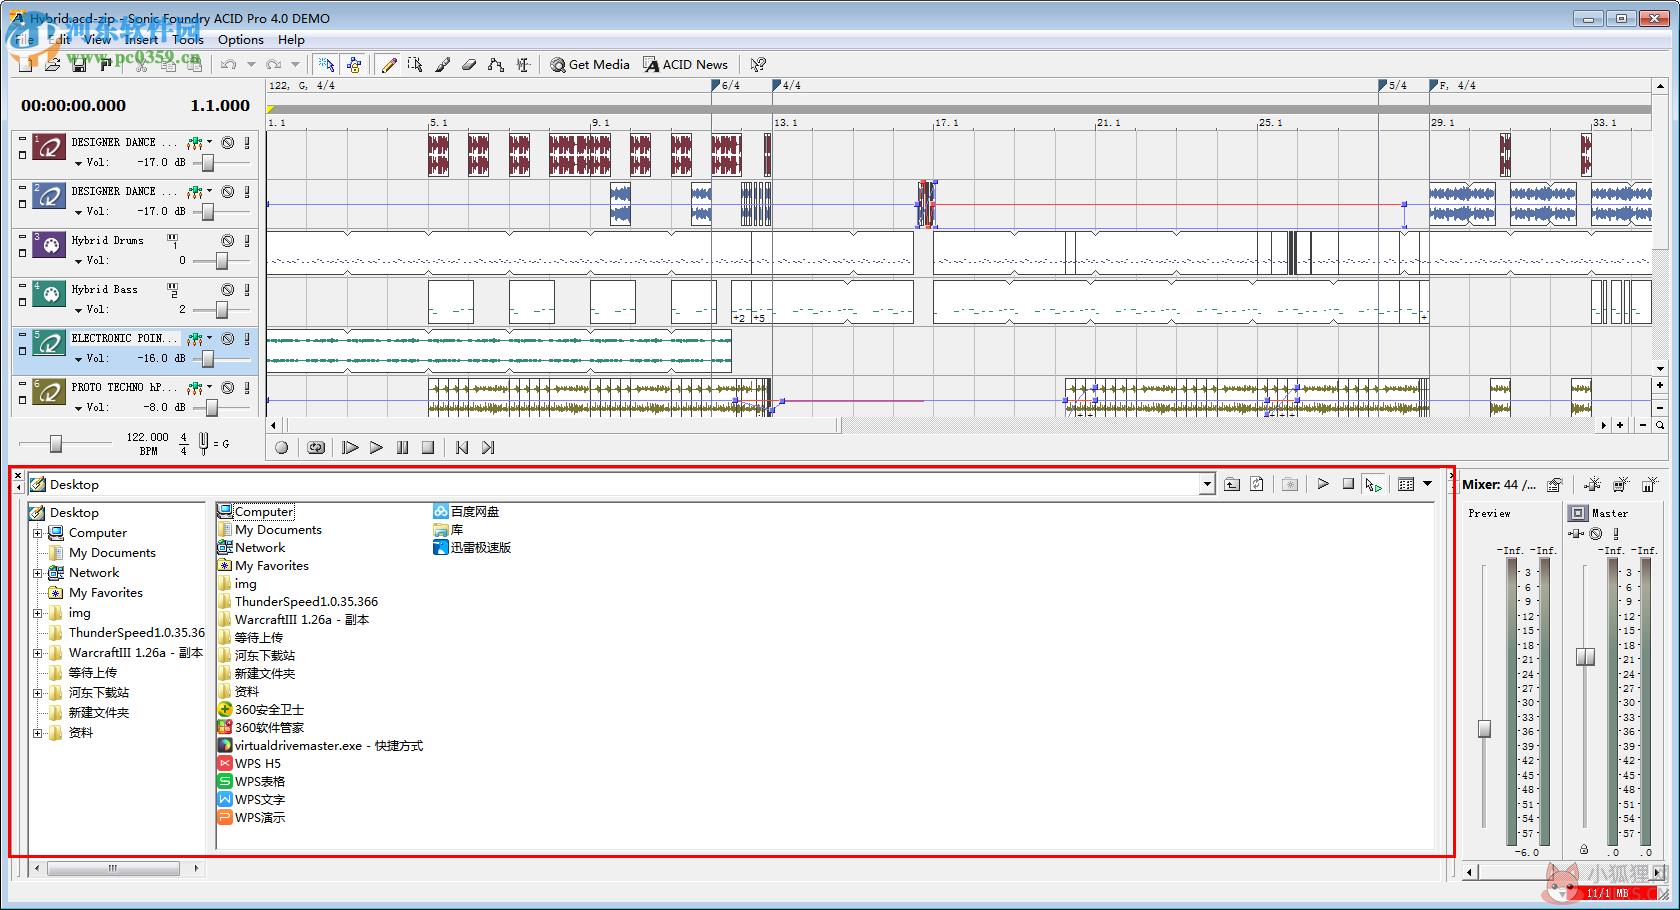Toggle Enable Snapping toolbar button
Viewport: 1680px width, 910px height.
click(x=326, y=65)
